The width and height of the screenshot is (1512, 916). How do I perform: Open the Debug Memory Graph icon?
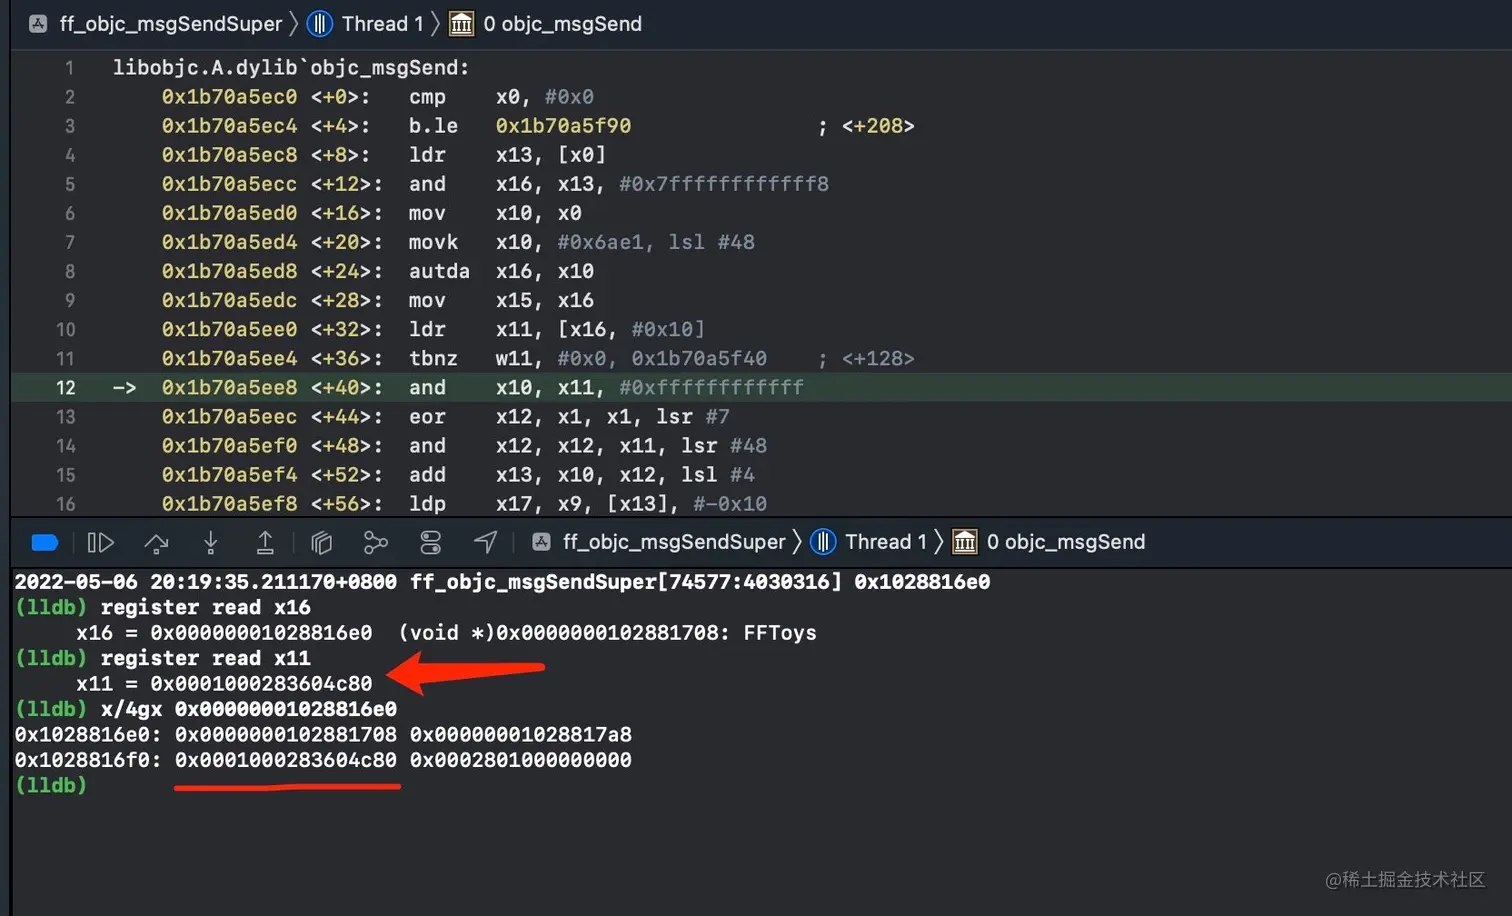pos(376,542)
